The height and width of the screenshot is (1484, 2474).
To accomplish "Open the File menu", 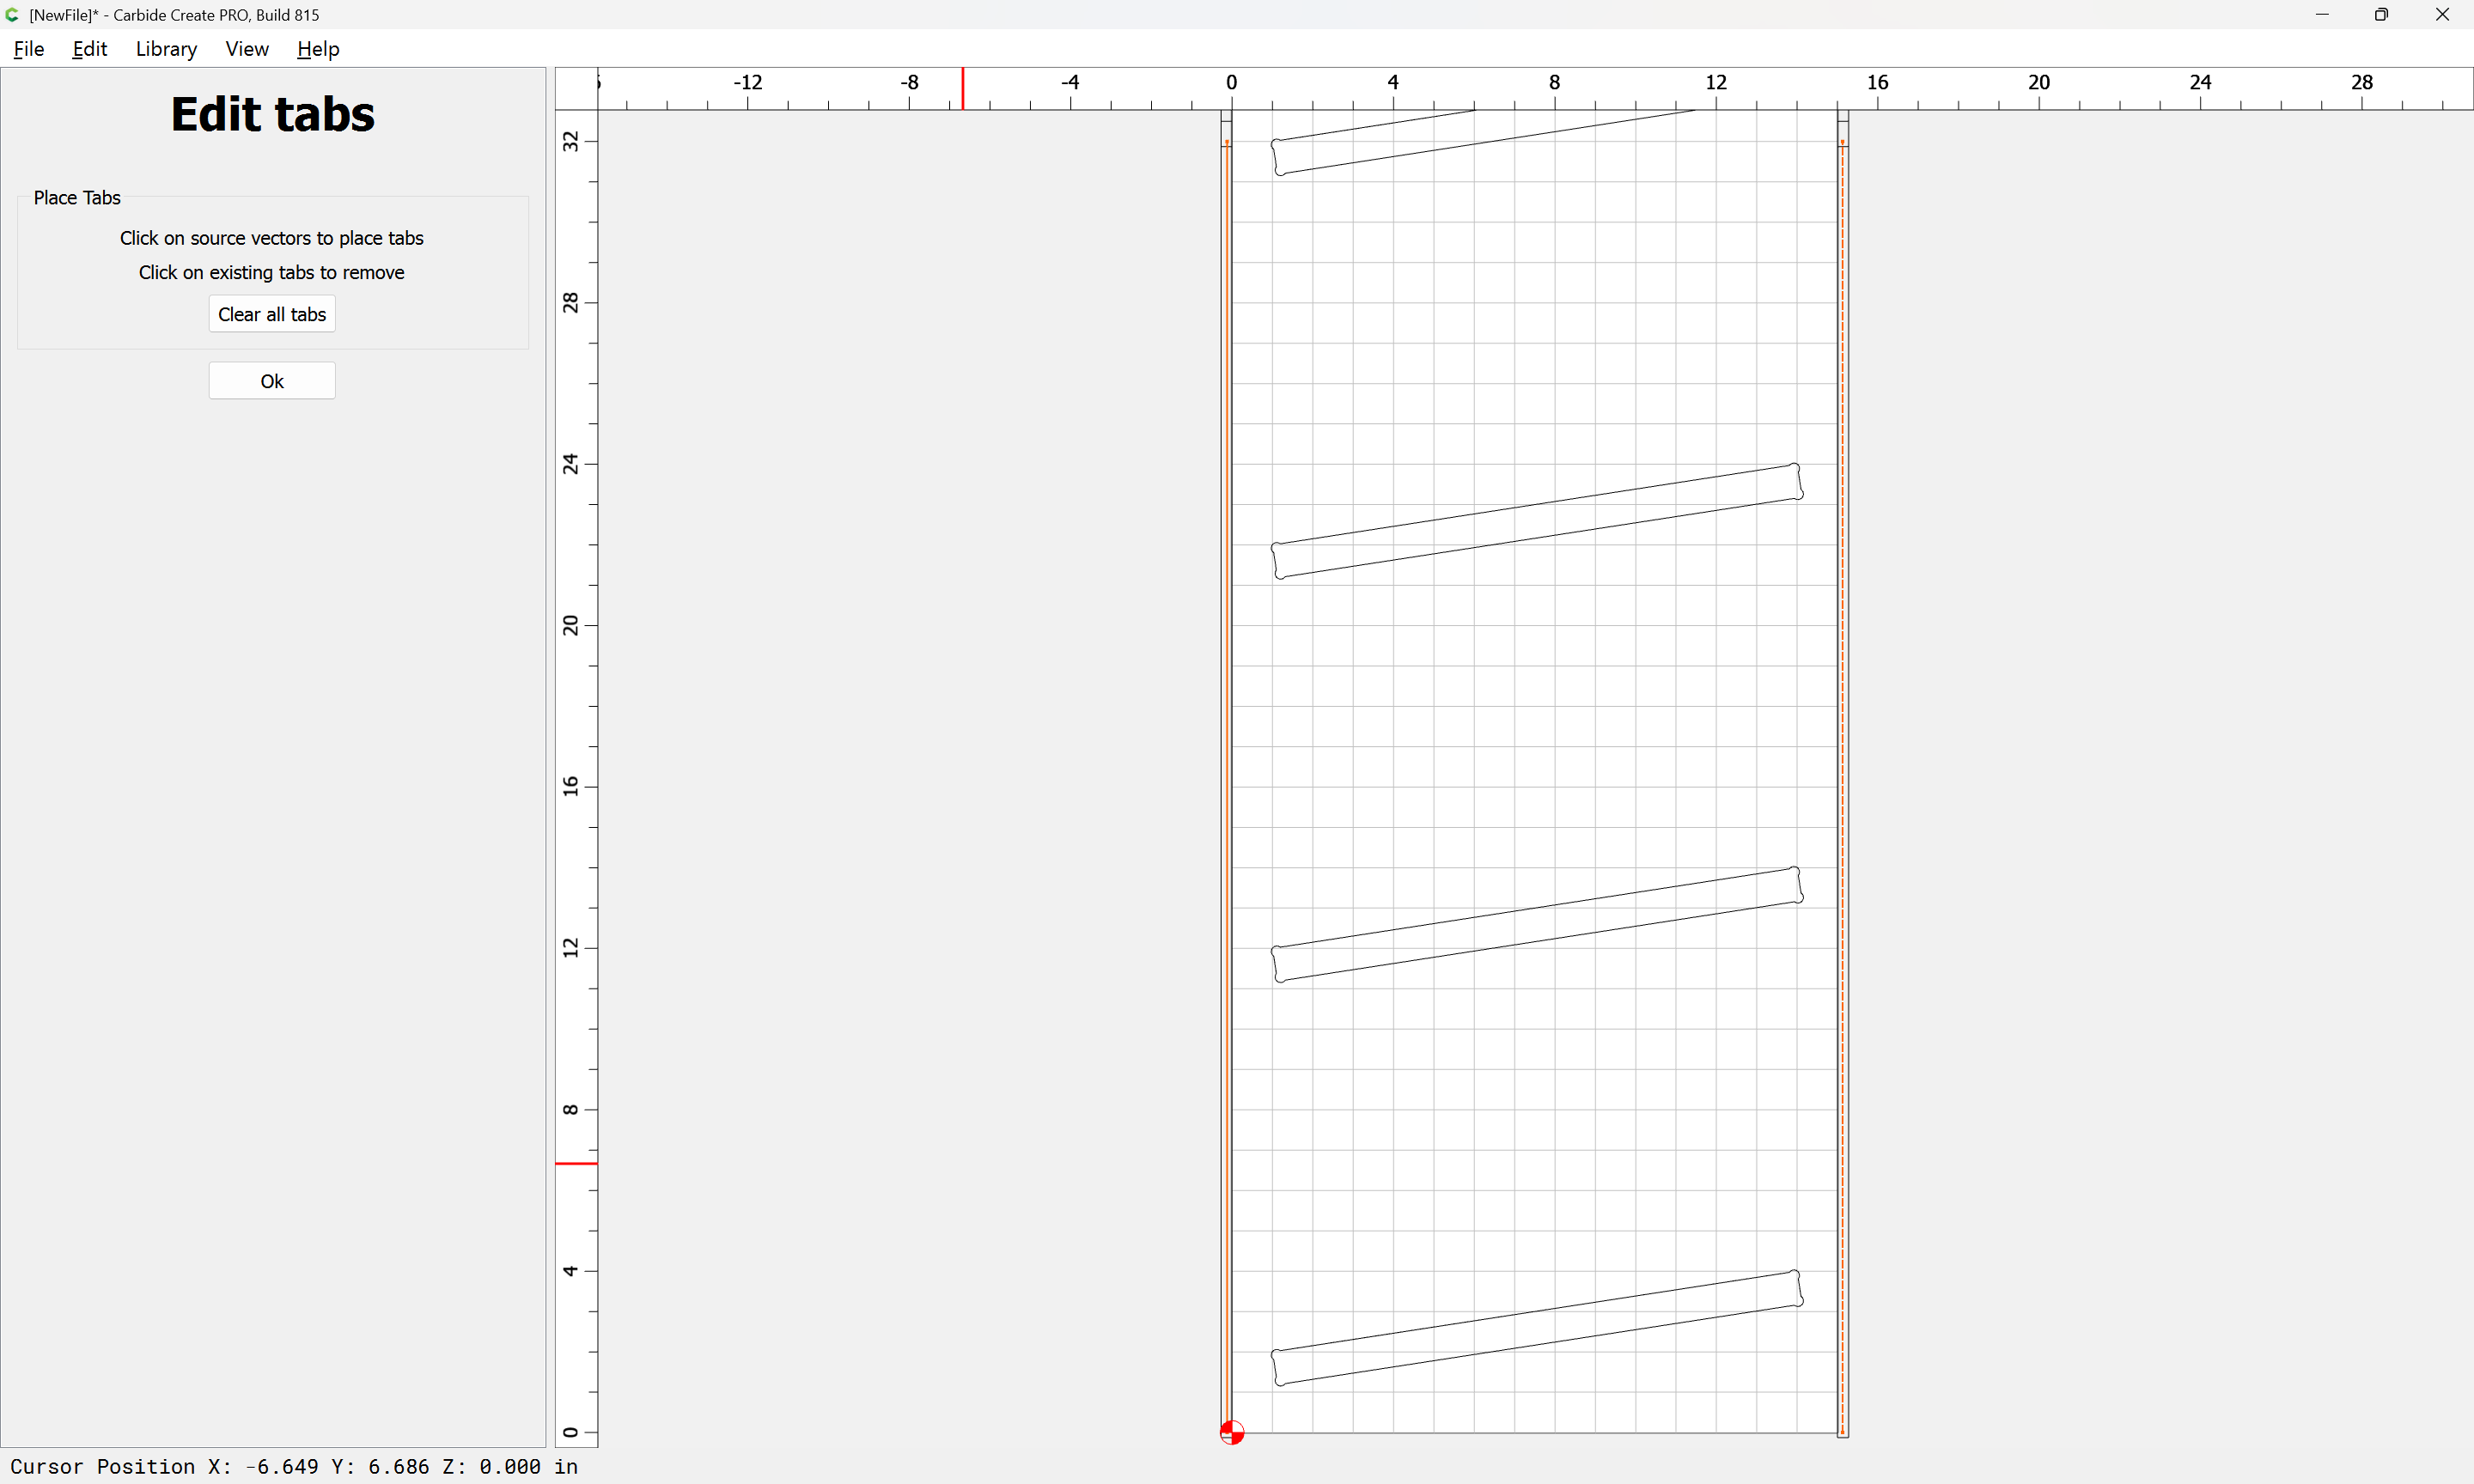I will pos(29,49).
